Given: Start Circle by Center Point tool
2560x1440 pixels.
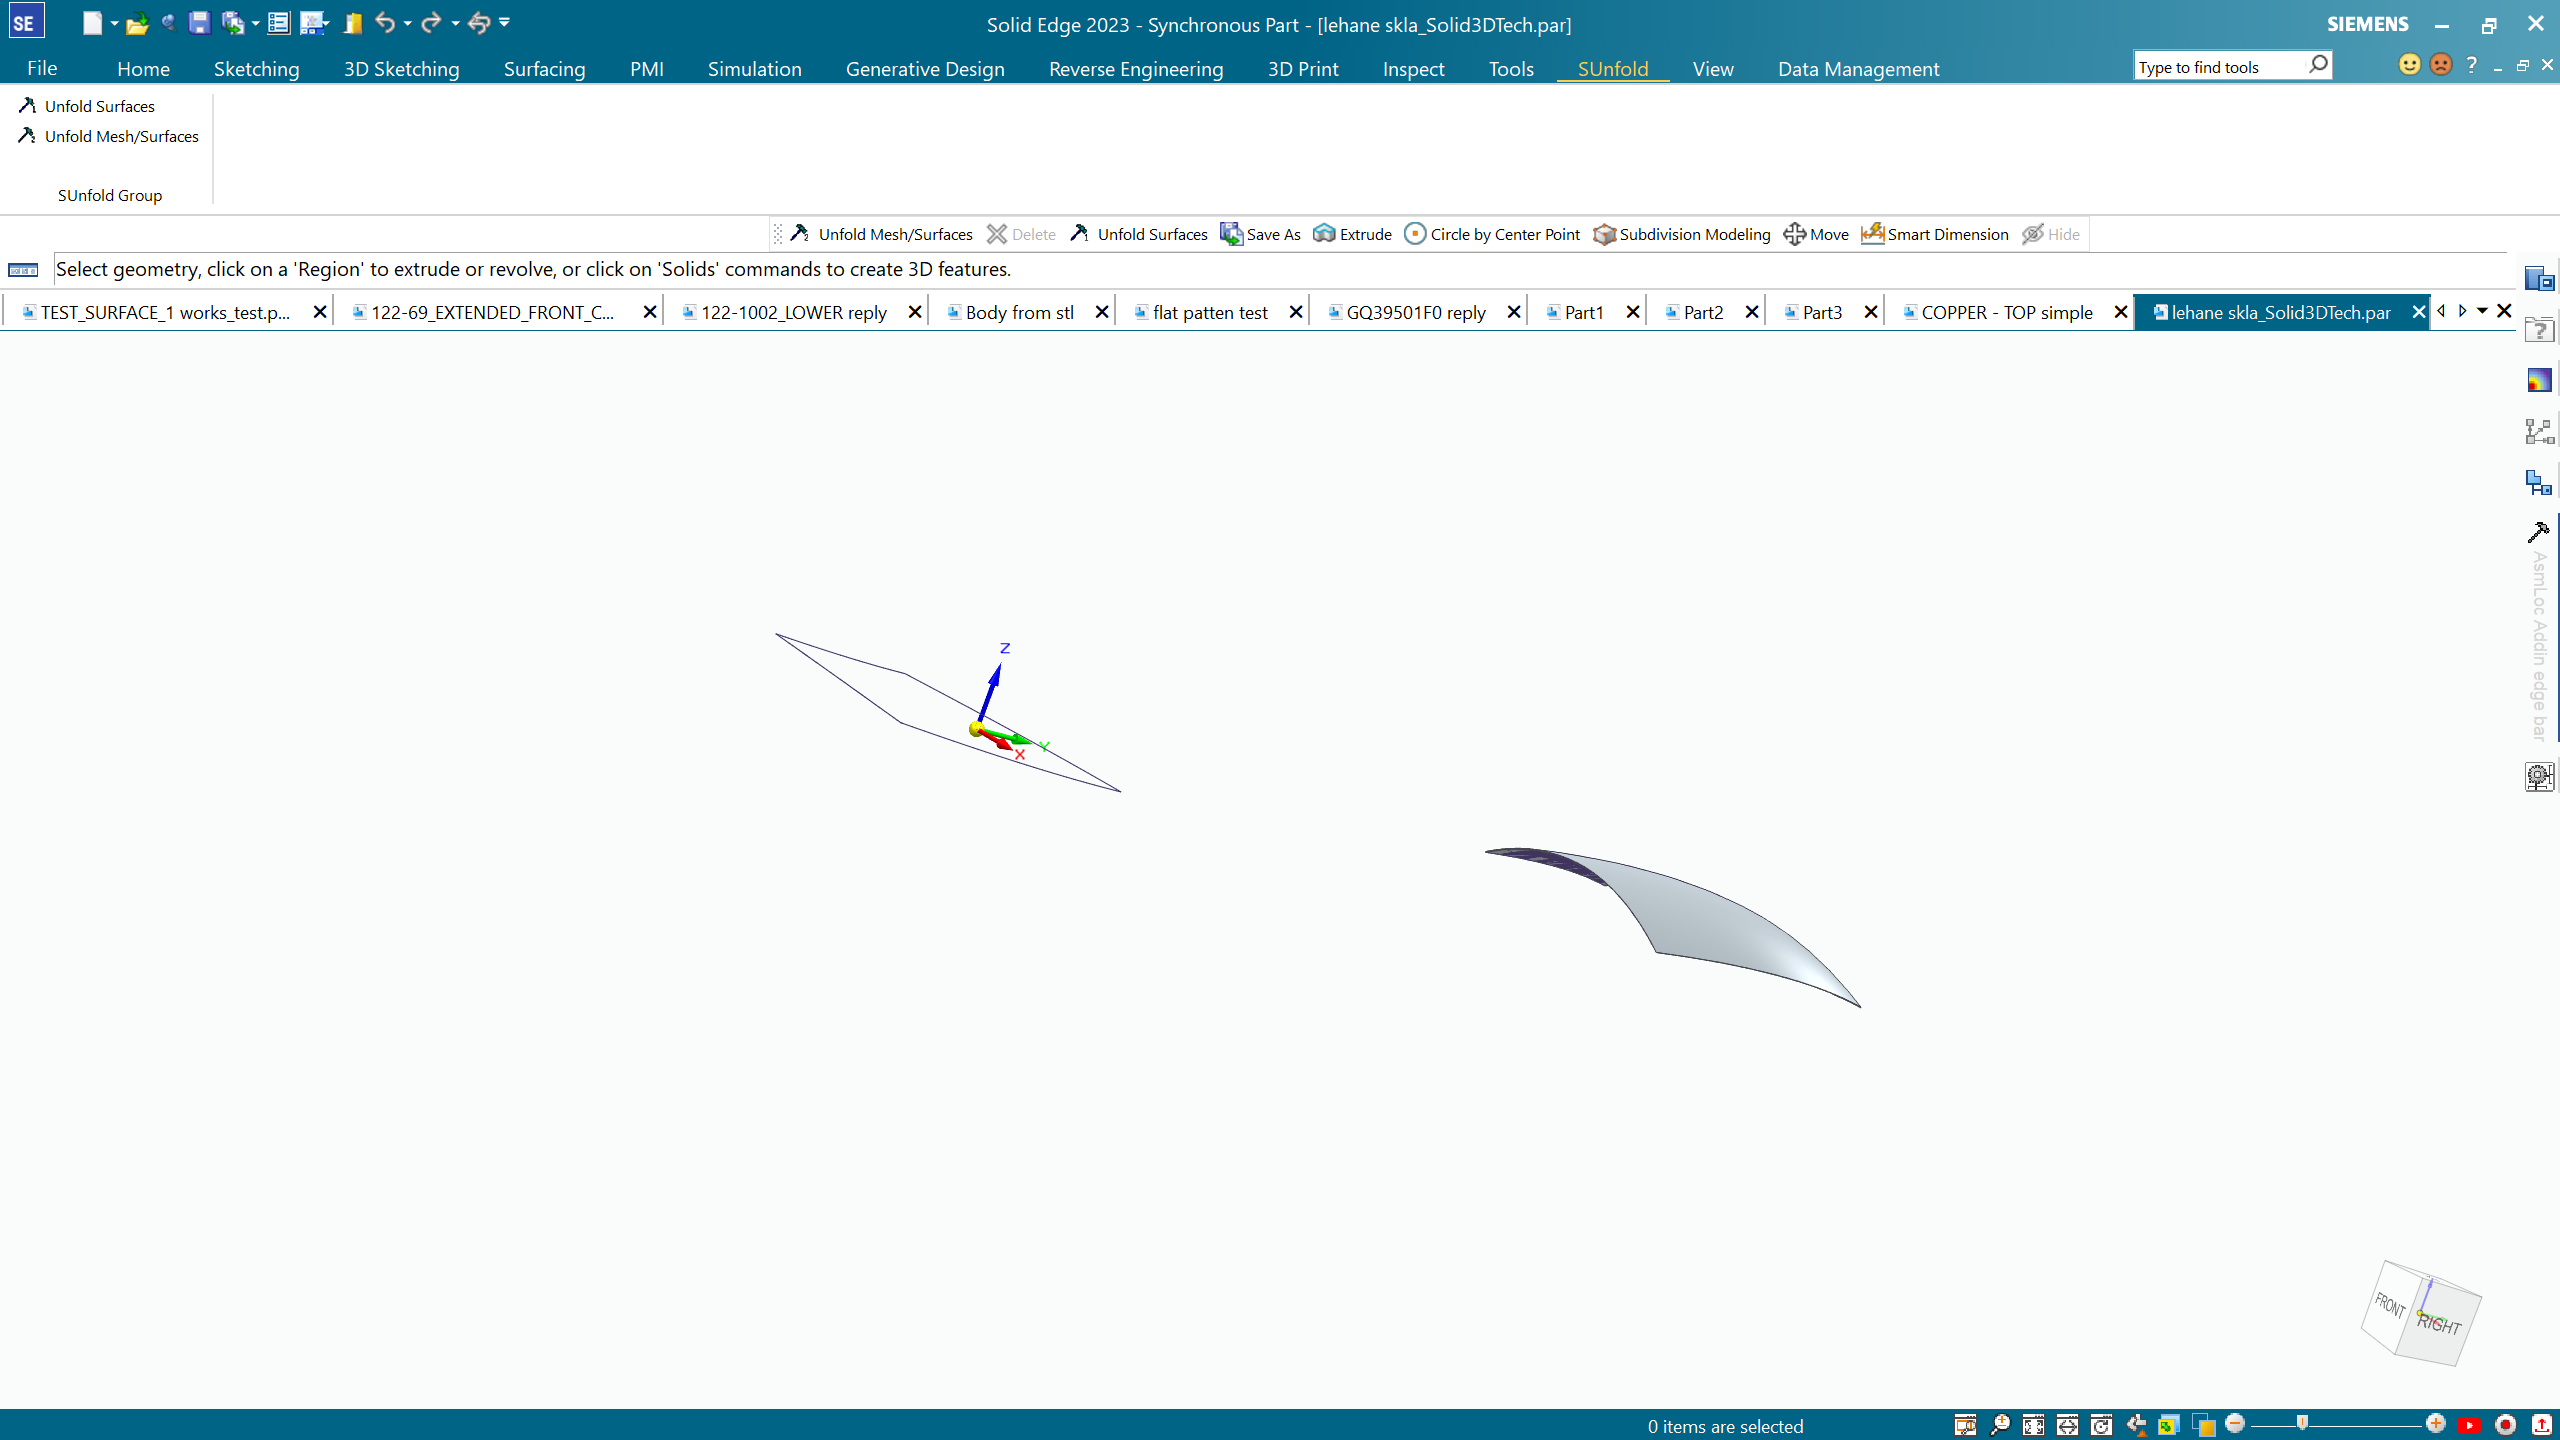Looking at the screenshot, I should pos(1492,234).
